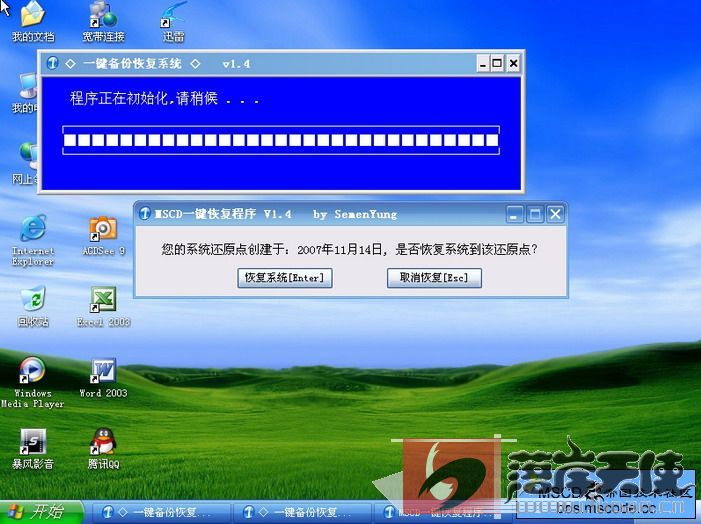Maximize the 一键备份恢复系统 v1.4 window
701x524 pixels.
click(x=497, y=63)
